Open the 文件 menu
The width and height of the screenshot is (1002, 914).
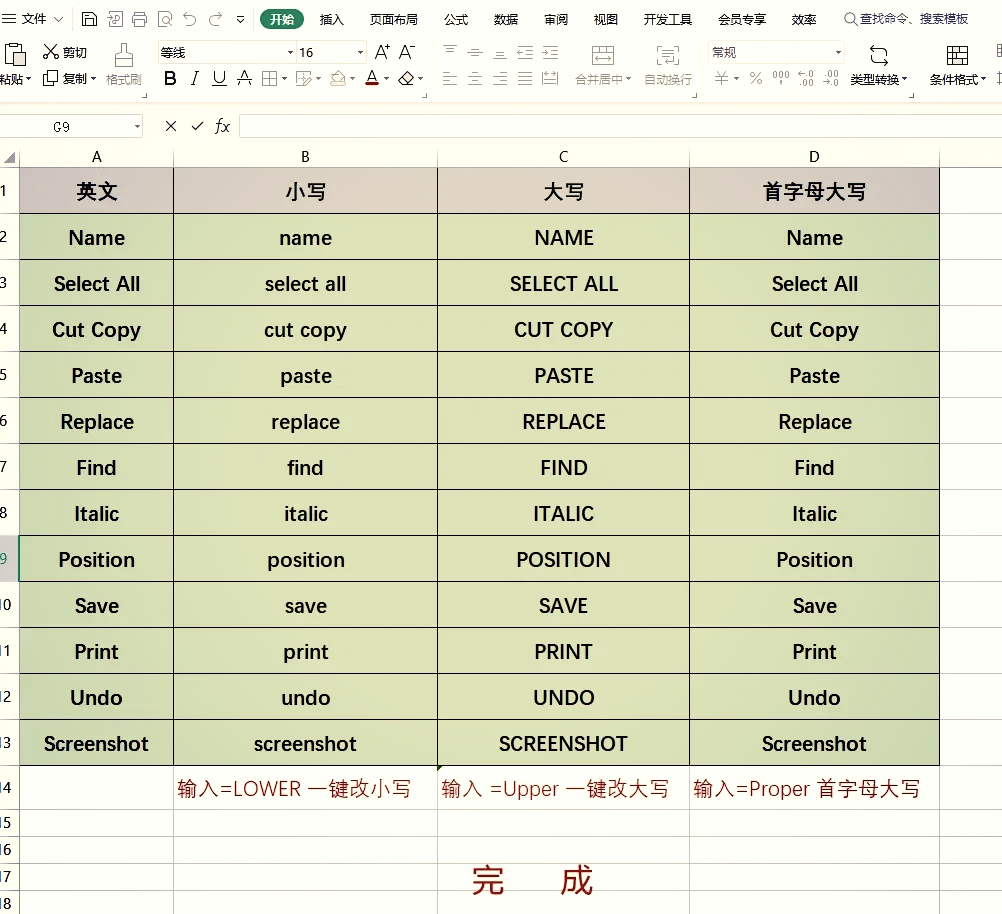(x=33, y=19)
